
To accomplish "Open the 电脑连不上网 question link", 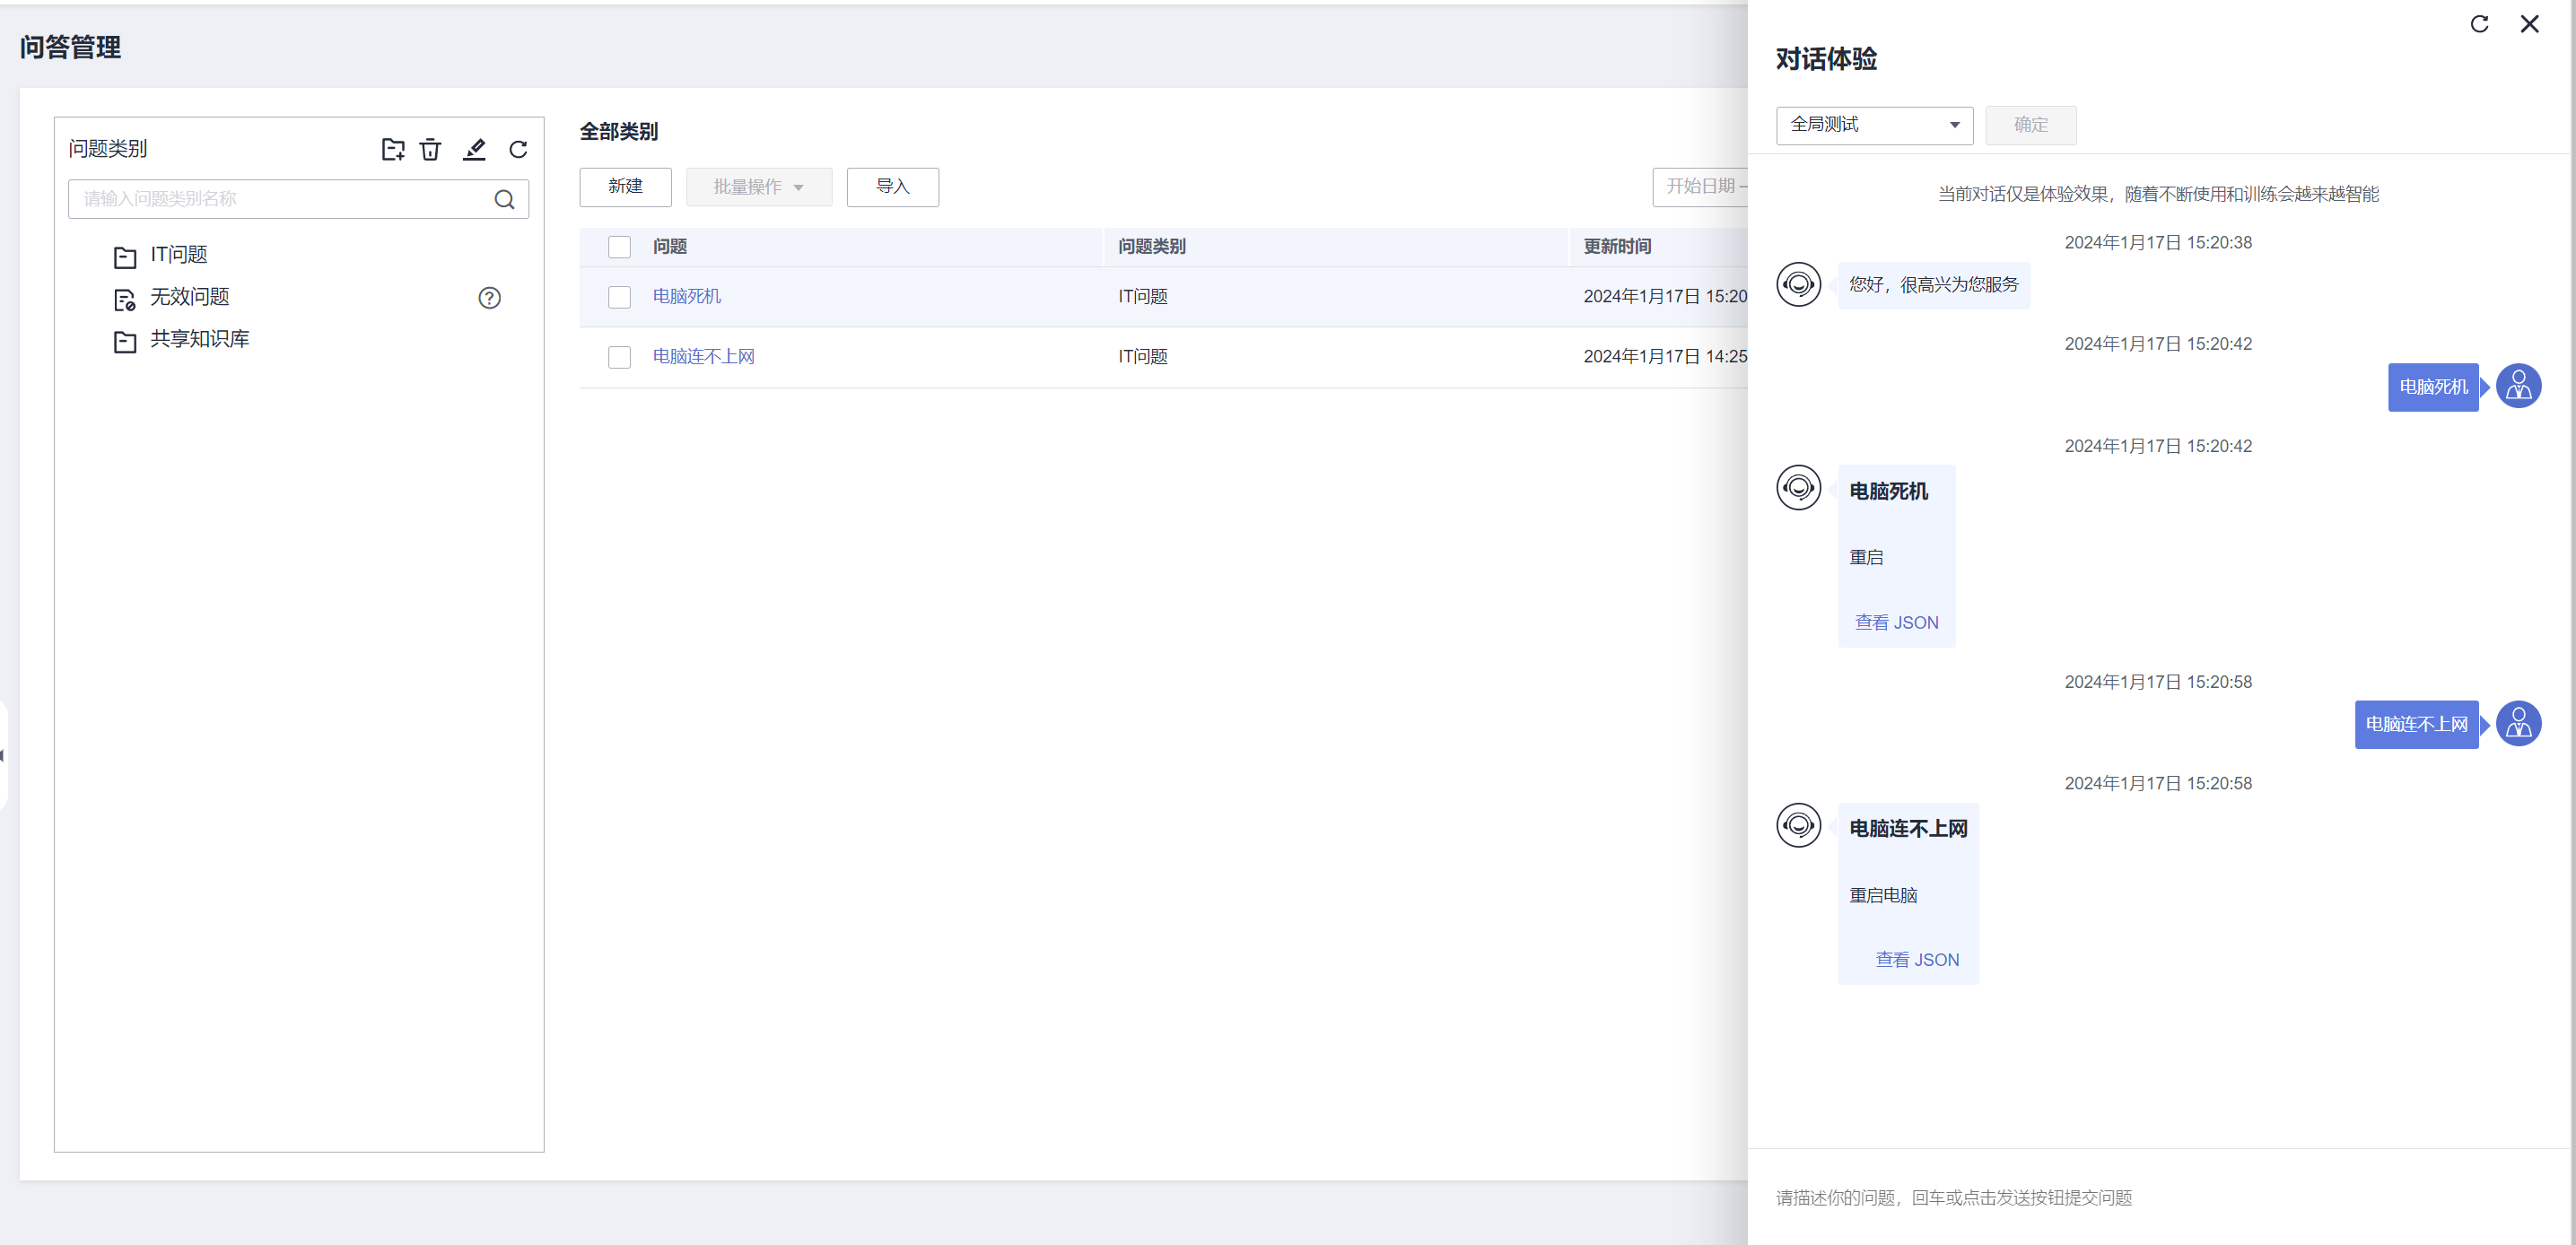I will click(x=704, y=357).
